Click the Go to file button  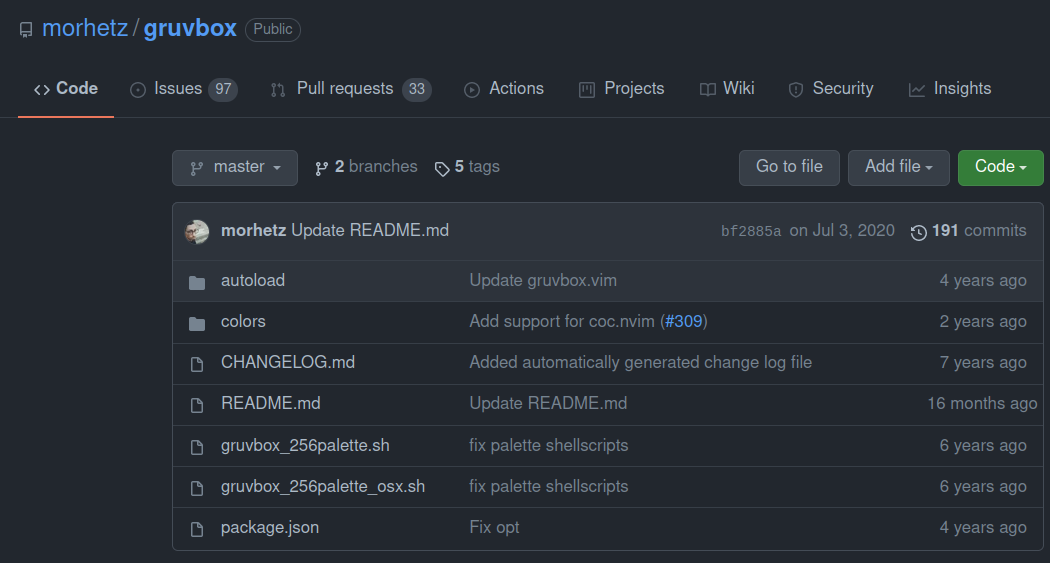coord(789,167)
